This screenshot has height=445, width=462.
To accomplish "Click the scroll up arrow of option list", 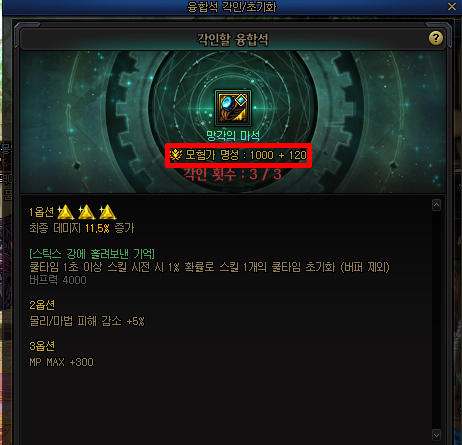I will [436, 205].
